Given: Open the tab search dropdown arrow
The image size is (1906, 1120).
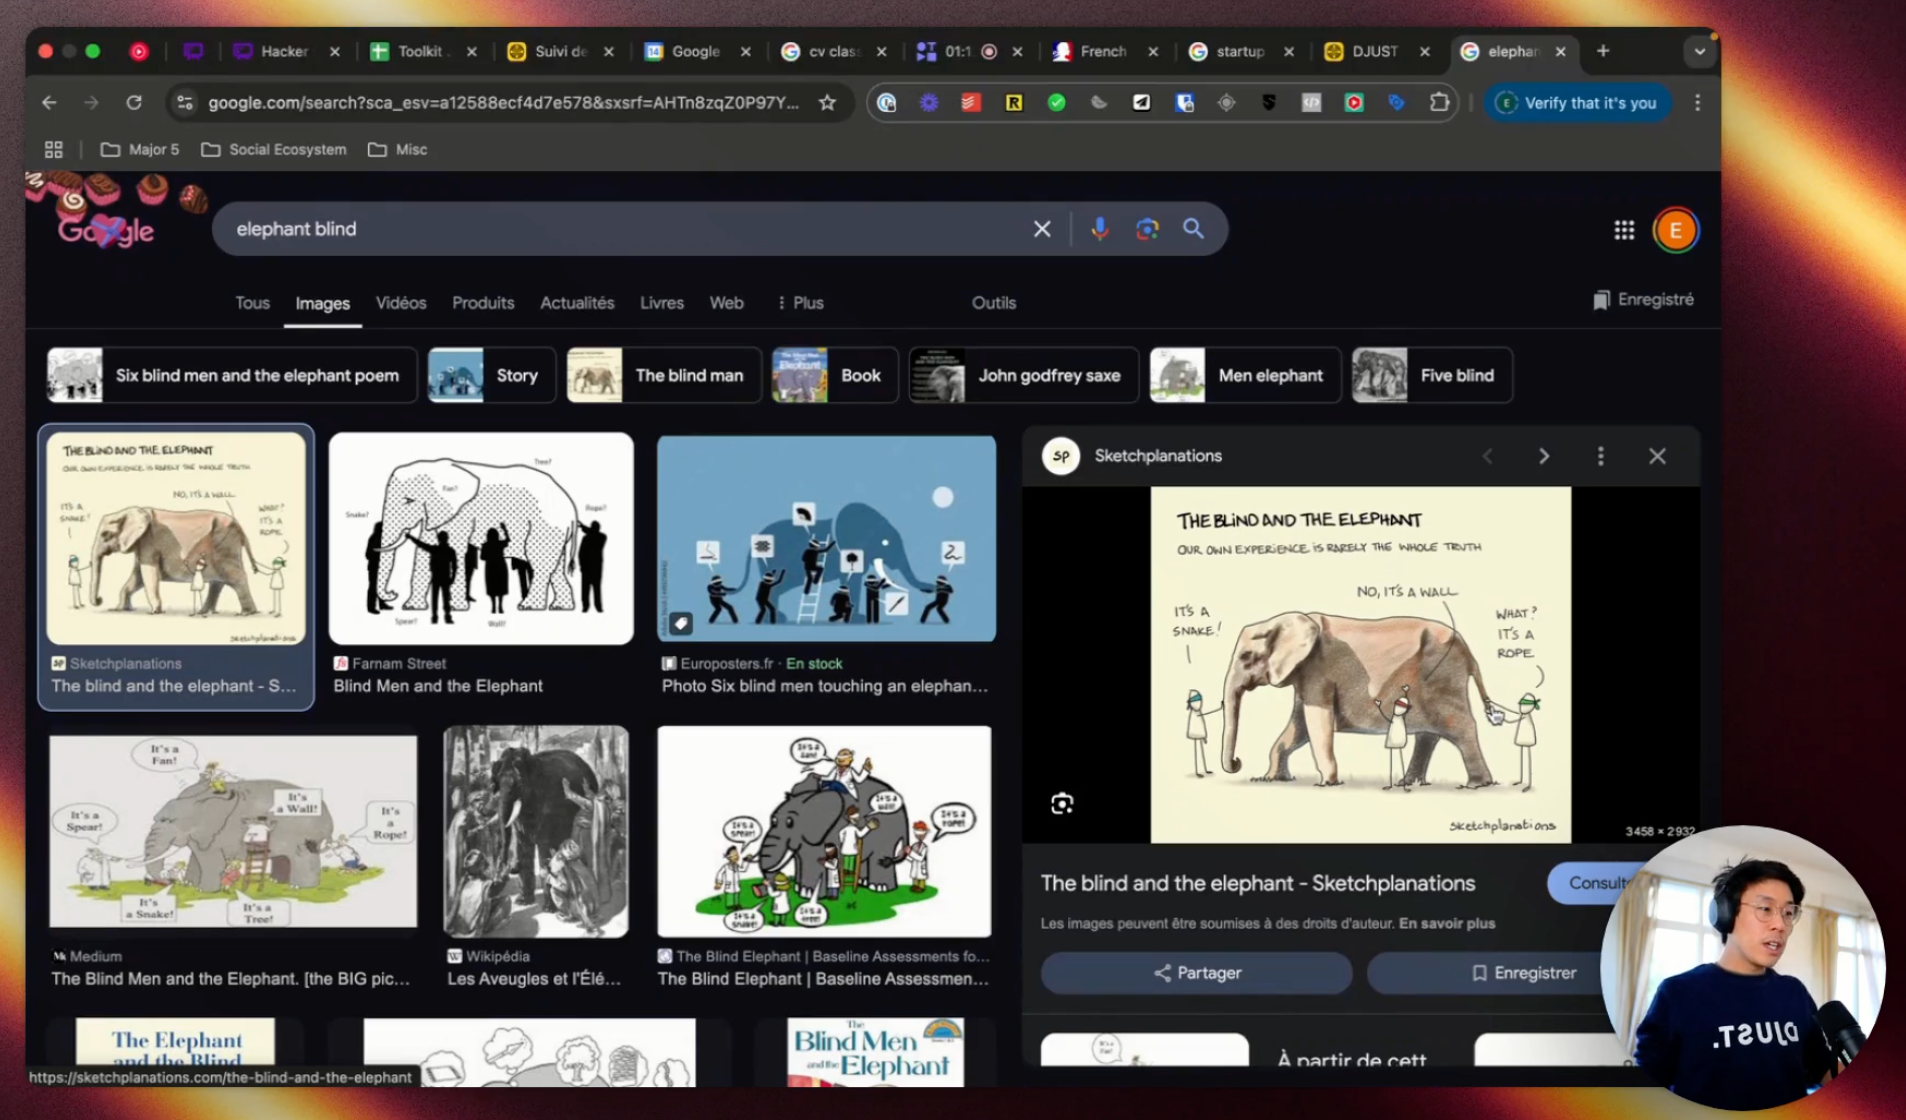Looking at the screenshot, I should point(1699,51).
